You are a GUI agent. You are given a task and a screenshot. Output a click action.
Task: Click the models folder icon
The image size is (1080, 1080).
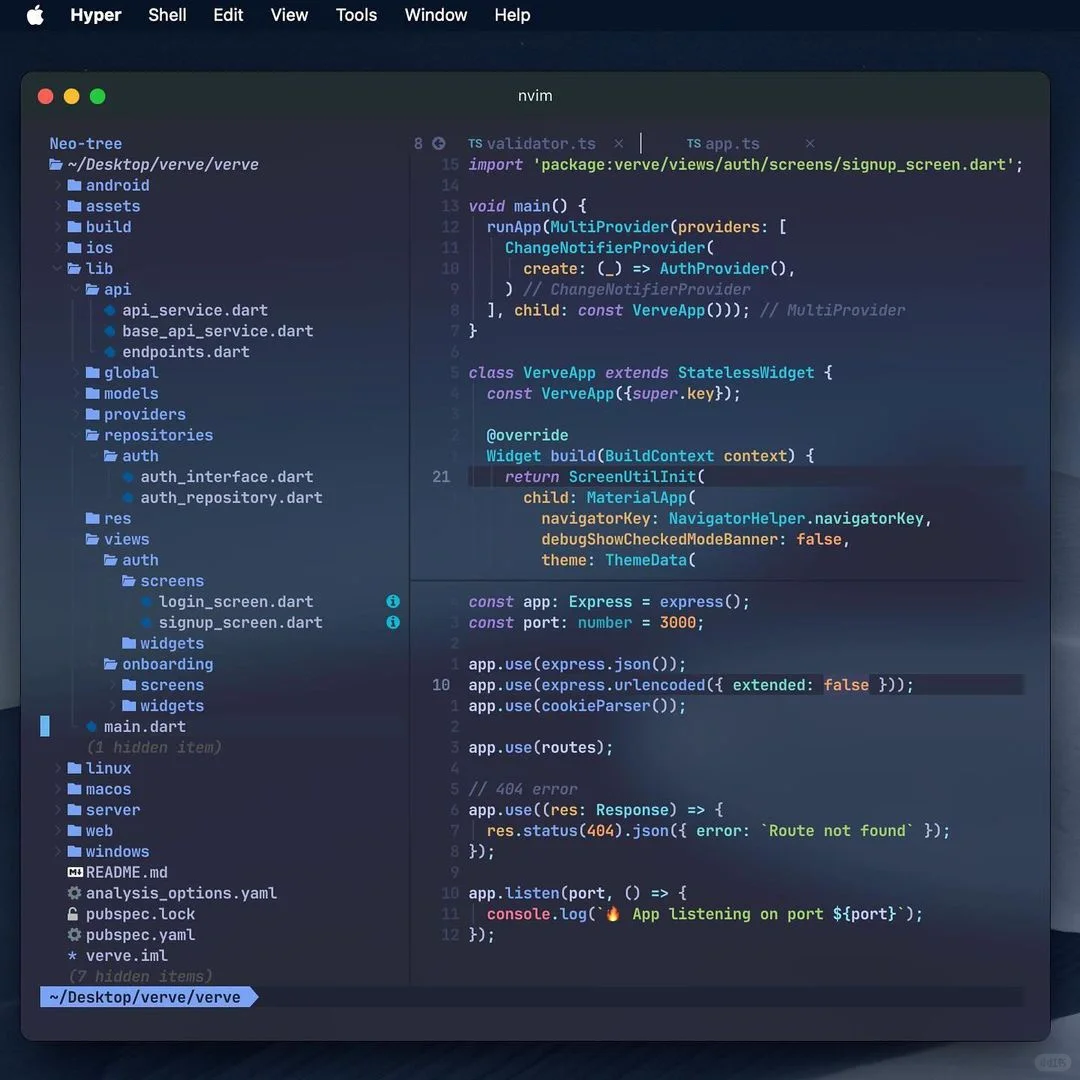coord(92,393)
